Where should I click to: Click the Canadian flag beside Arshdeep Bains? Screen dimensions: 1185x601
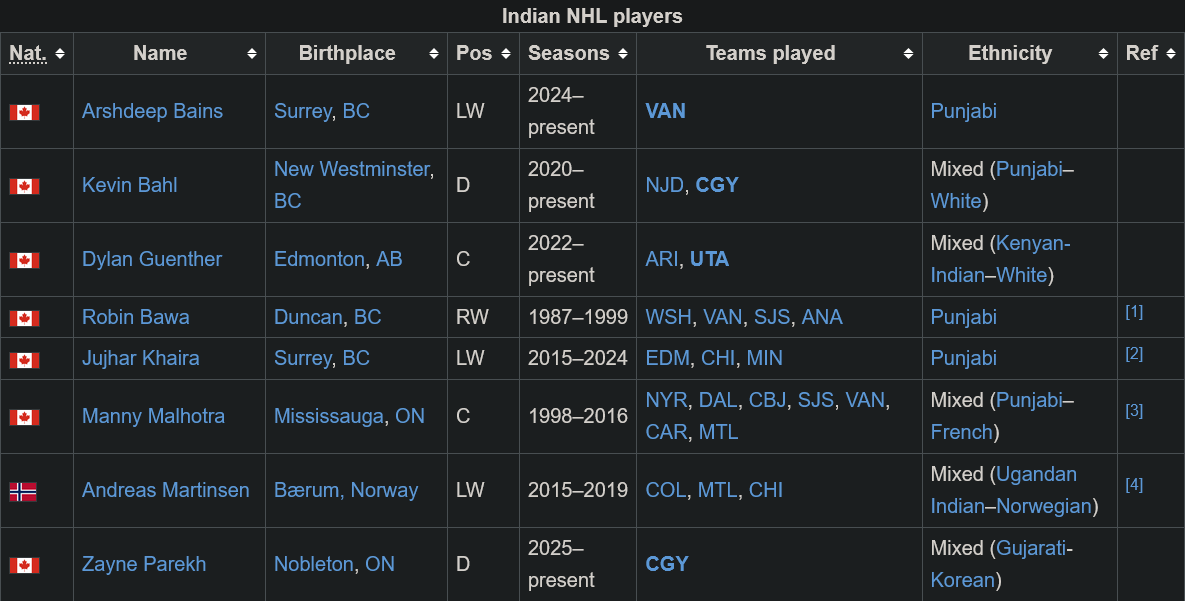click(x=24, y=112)
